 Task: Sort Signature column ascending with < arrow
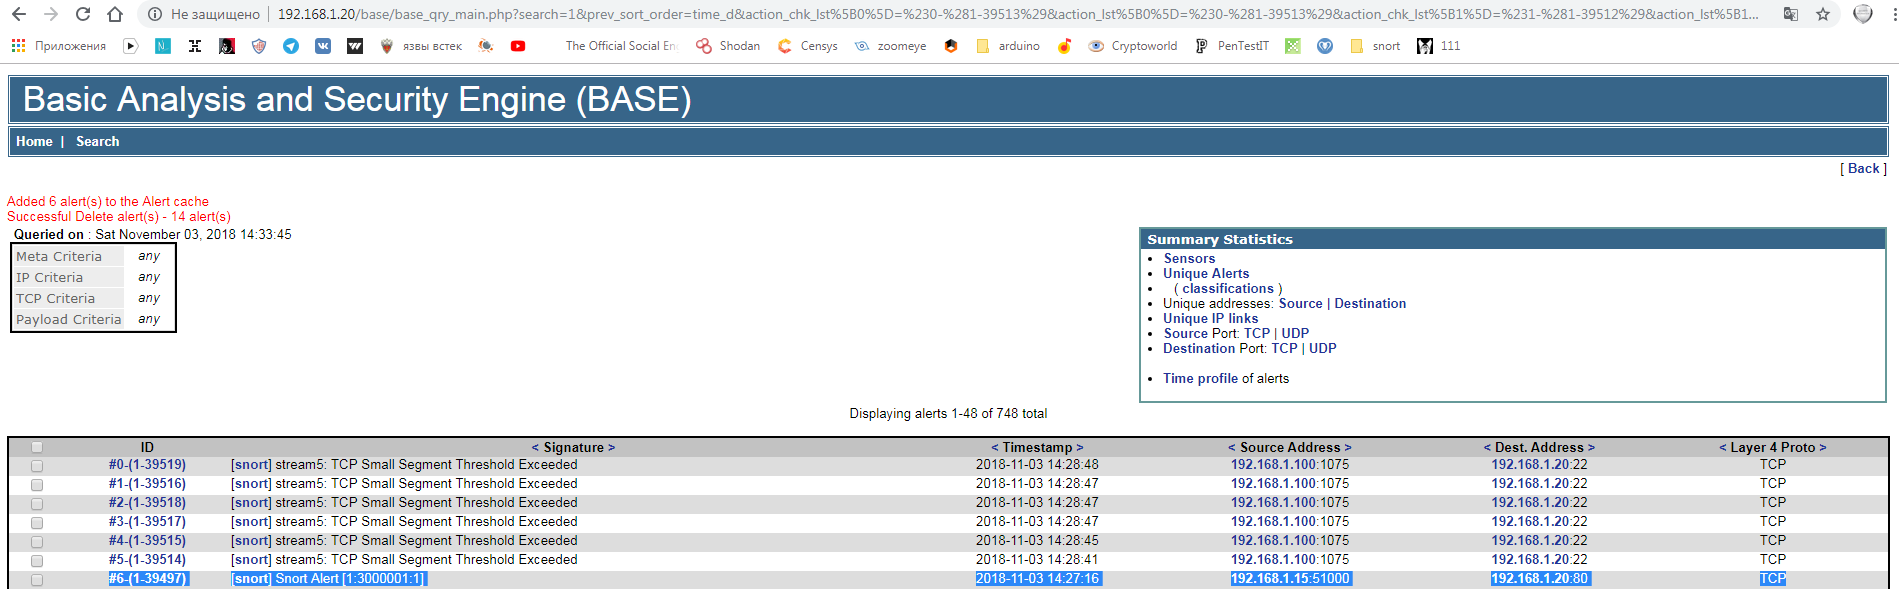[x=535, y=448]
